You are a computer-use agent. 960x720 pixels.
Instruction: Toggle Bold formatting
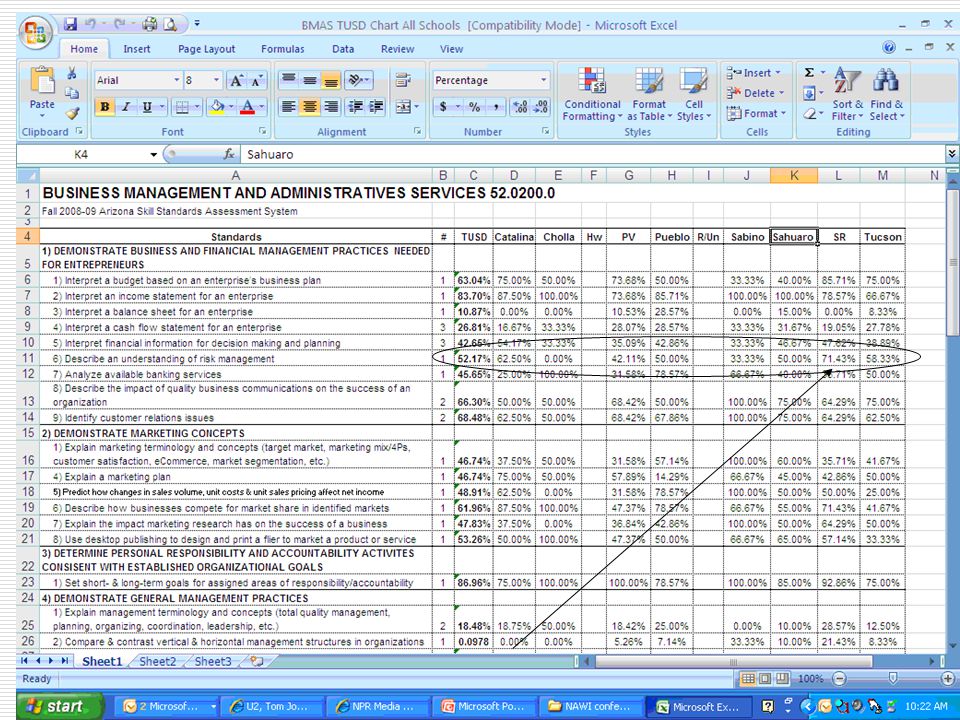click(105, 107)
